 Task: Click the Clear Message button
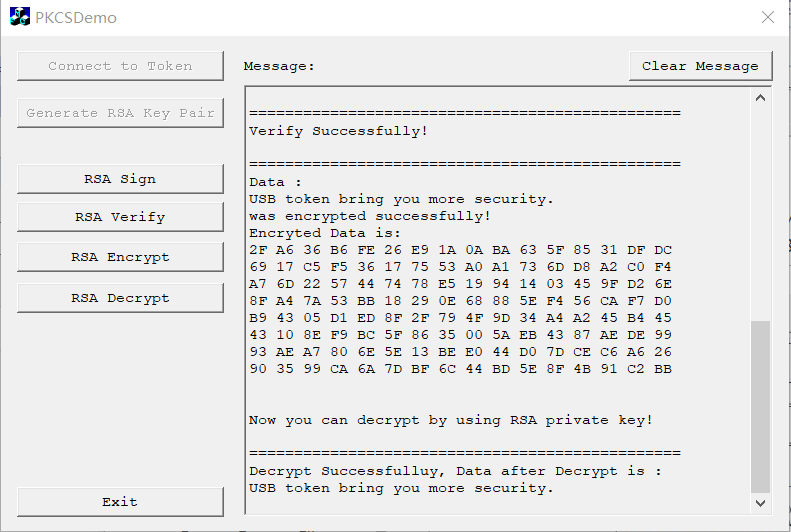coord(700,66)
